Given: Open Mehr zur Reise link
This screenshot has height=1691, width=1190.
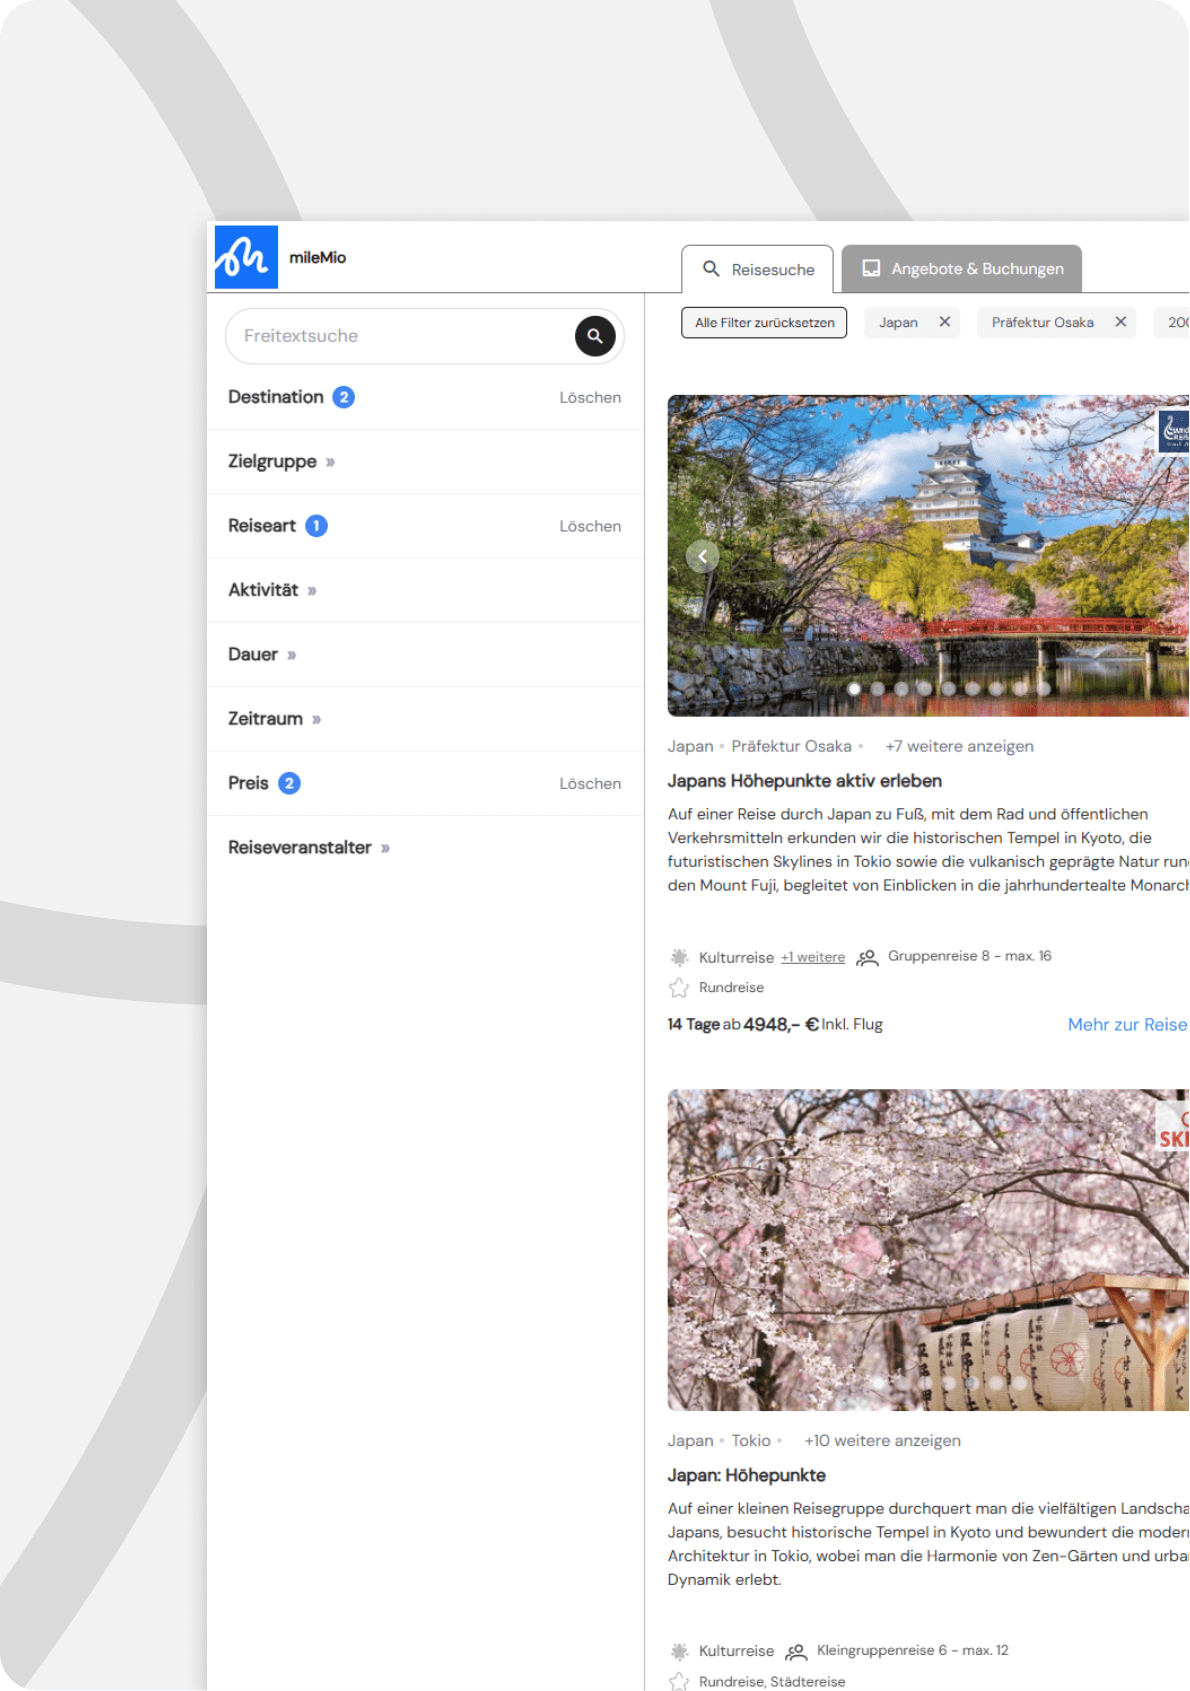Looking at the screenshot, I should (1127, 1024).
